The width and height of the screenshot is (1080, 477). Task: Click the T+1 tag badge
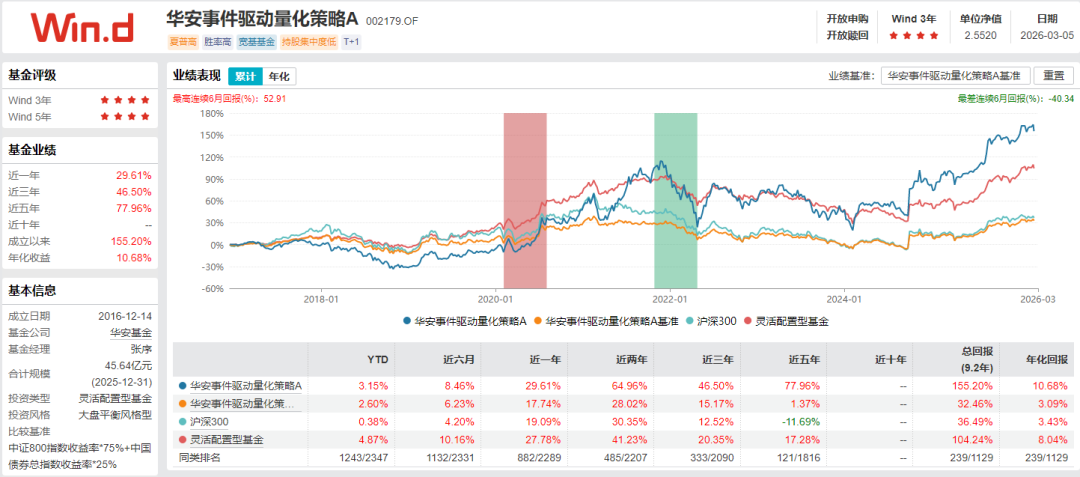click(x=352, y=42)
